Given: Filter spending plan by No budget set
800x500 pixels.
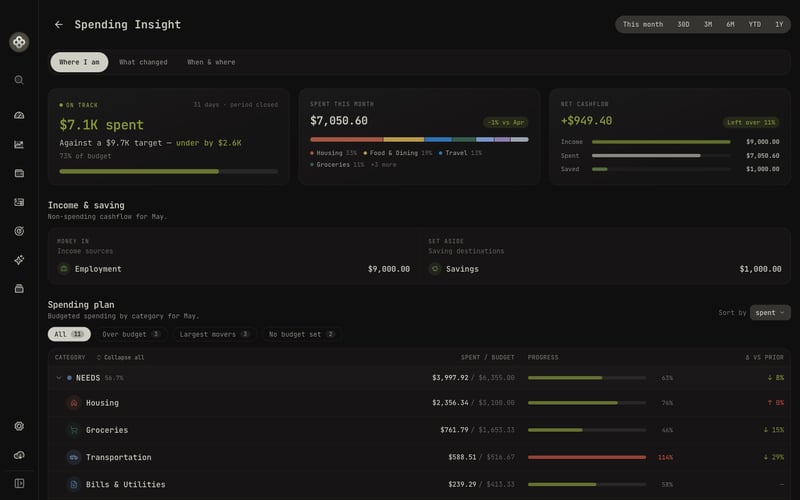Looking at the screenshot, I should pos(302,334).
